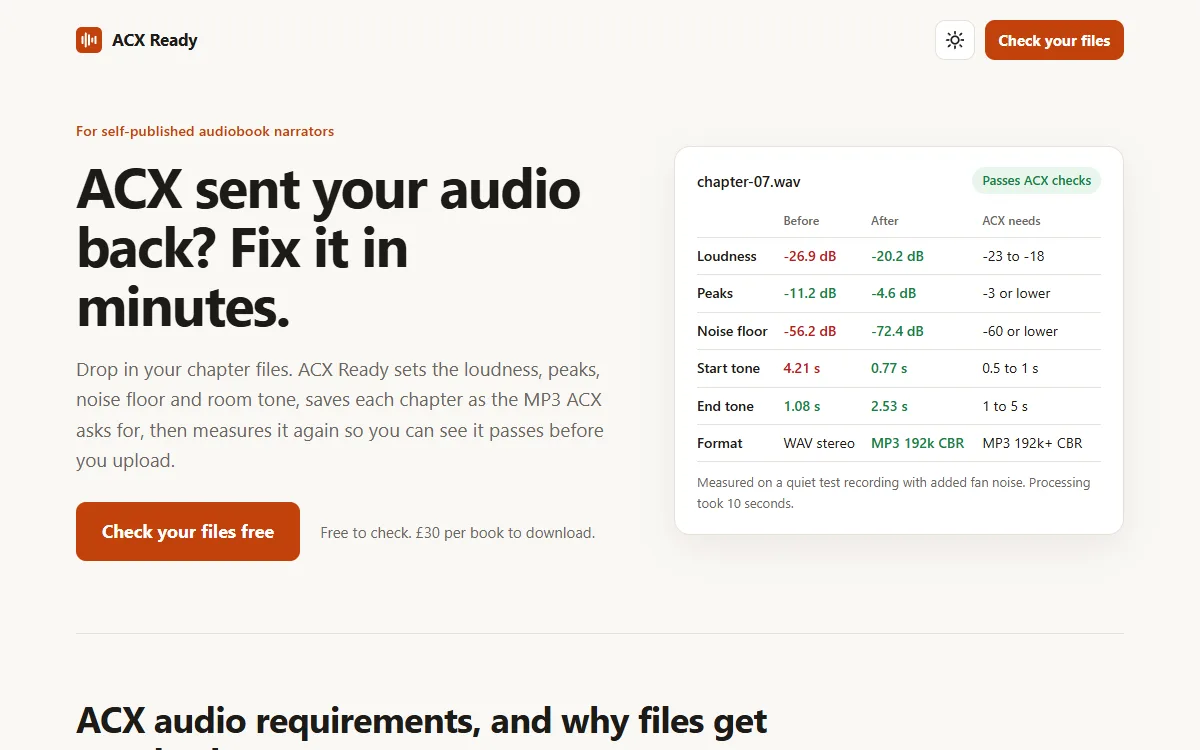The image size is (1200, 750).
Task: Click the Drop in your chapter files paragraph
Action: coord(340,415)
